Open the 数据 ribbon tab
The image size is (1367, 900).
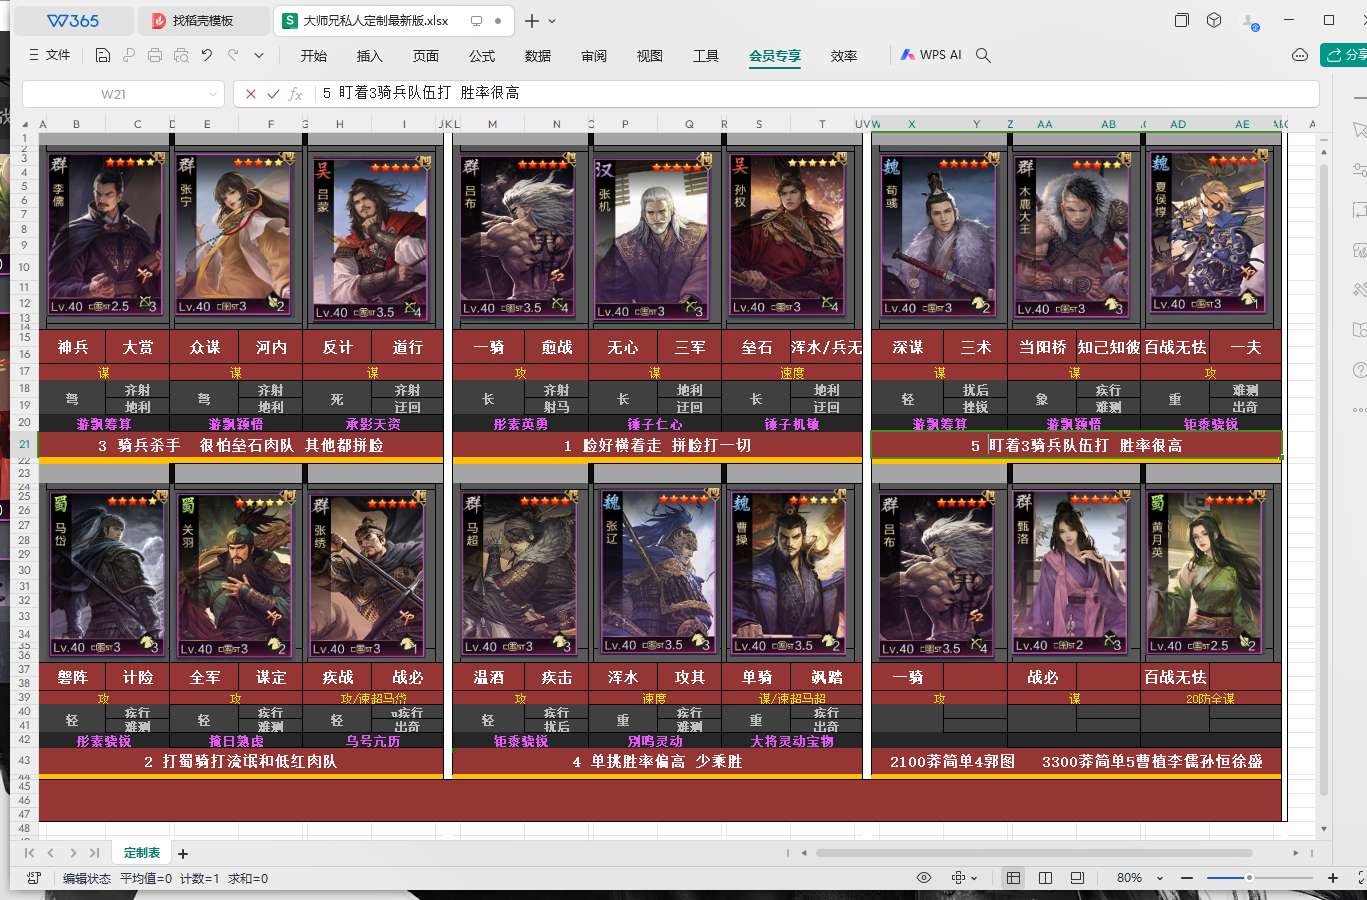pyautogui.click(x=538, y=56)
